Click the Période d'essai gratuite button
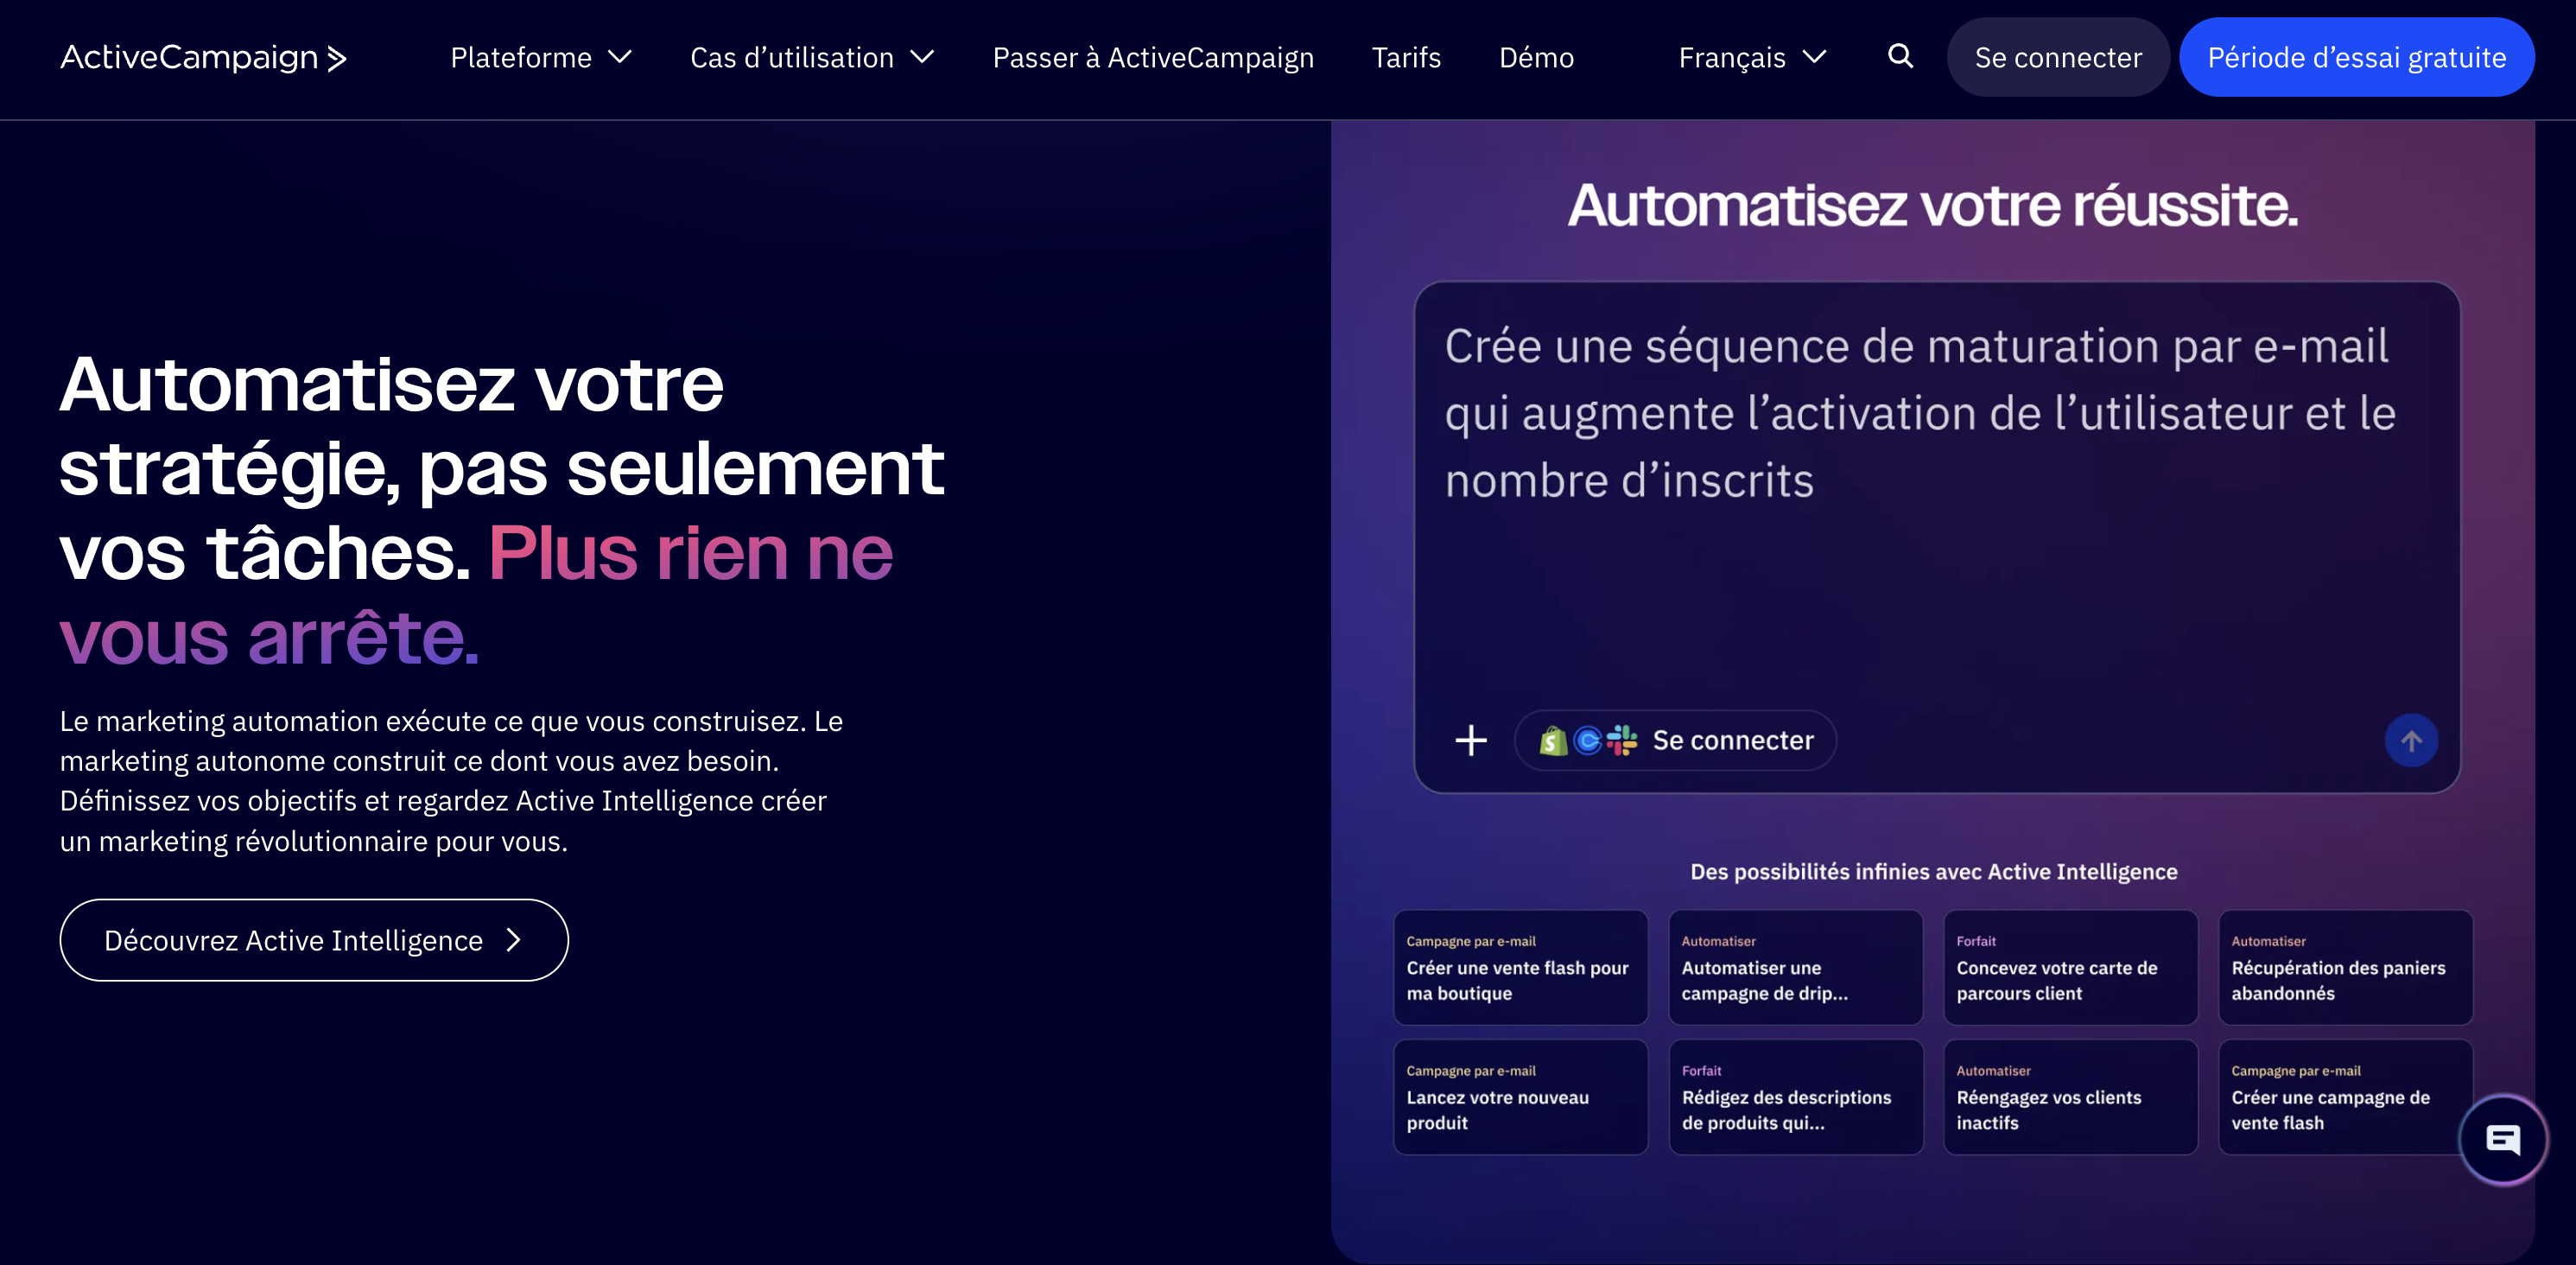The width and height of the screenshot is (2576, 1265). point(2355,57)
